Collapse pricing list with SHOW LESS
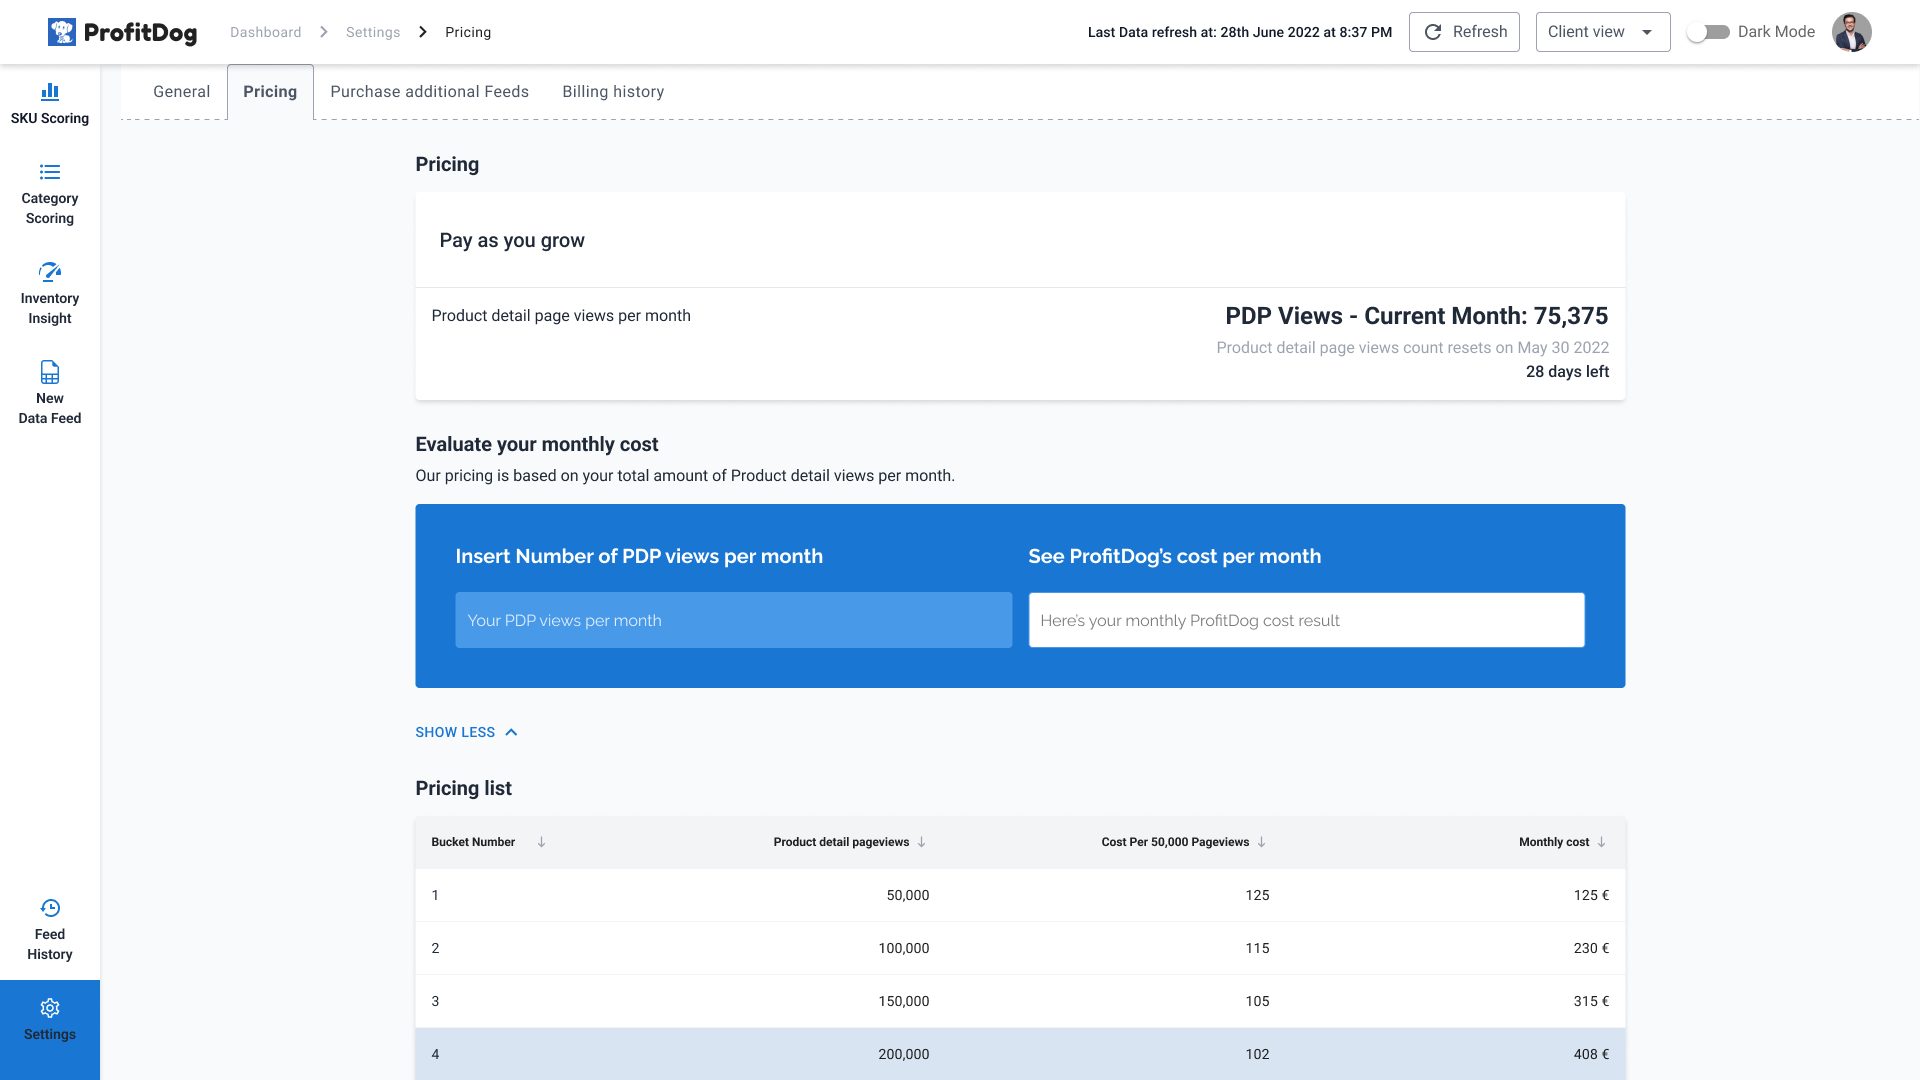This screenshot has height=1080, width=1920. (466, 732)
